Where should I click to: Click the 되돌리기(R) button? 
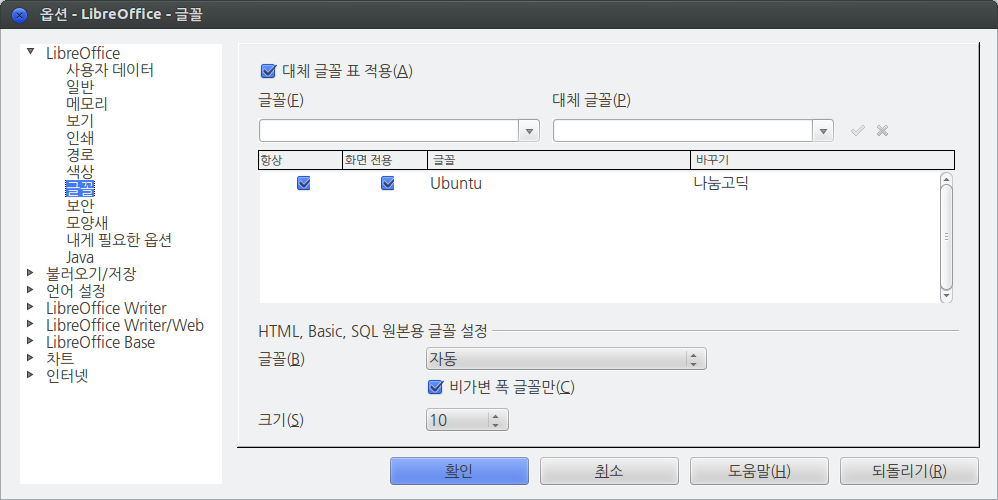(909, 471)
